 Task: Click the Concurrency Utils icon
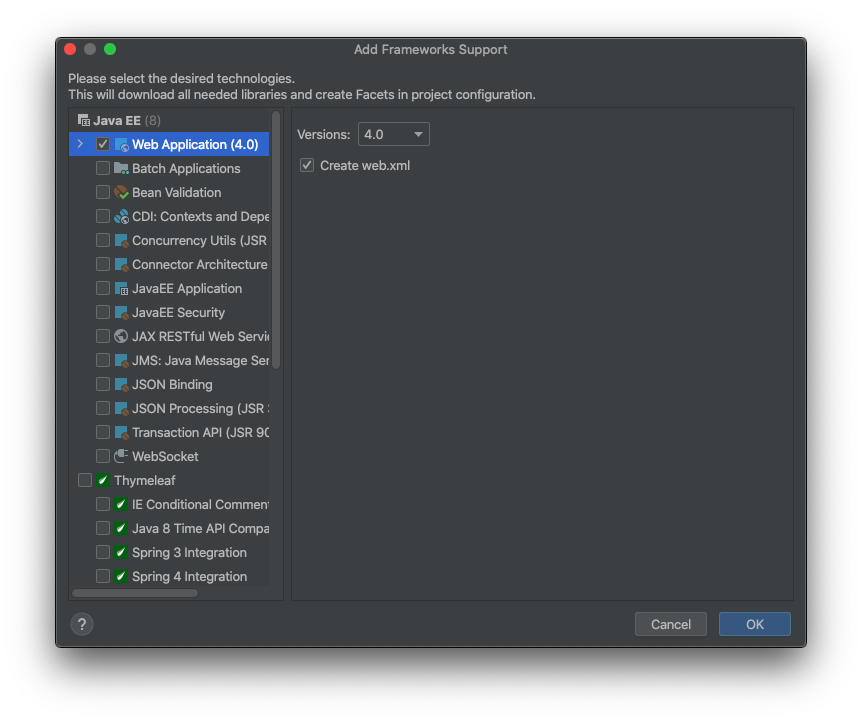coord(121,241)
